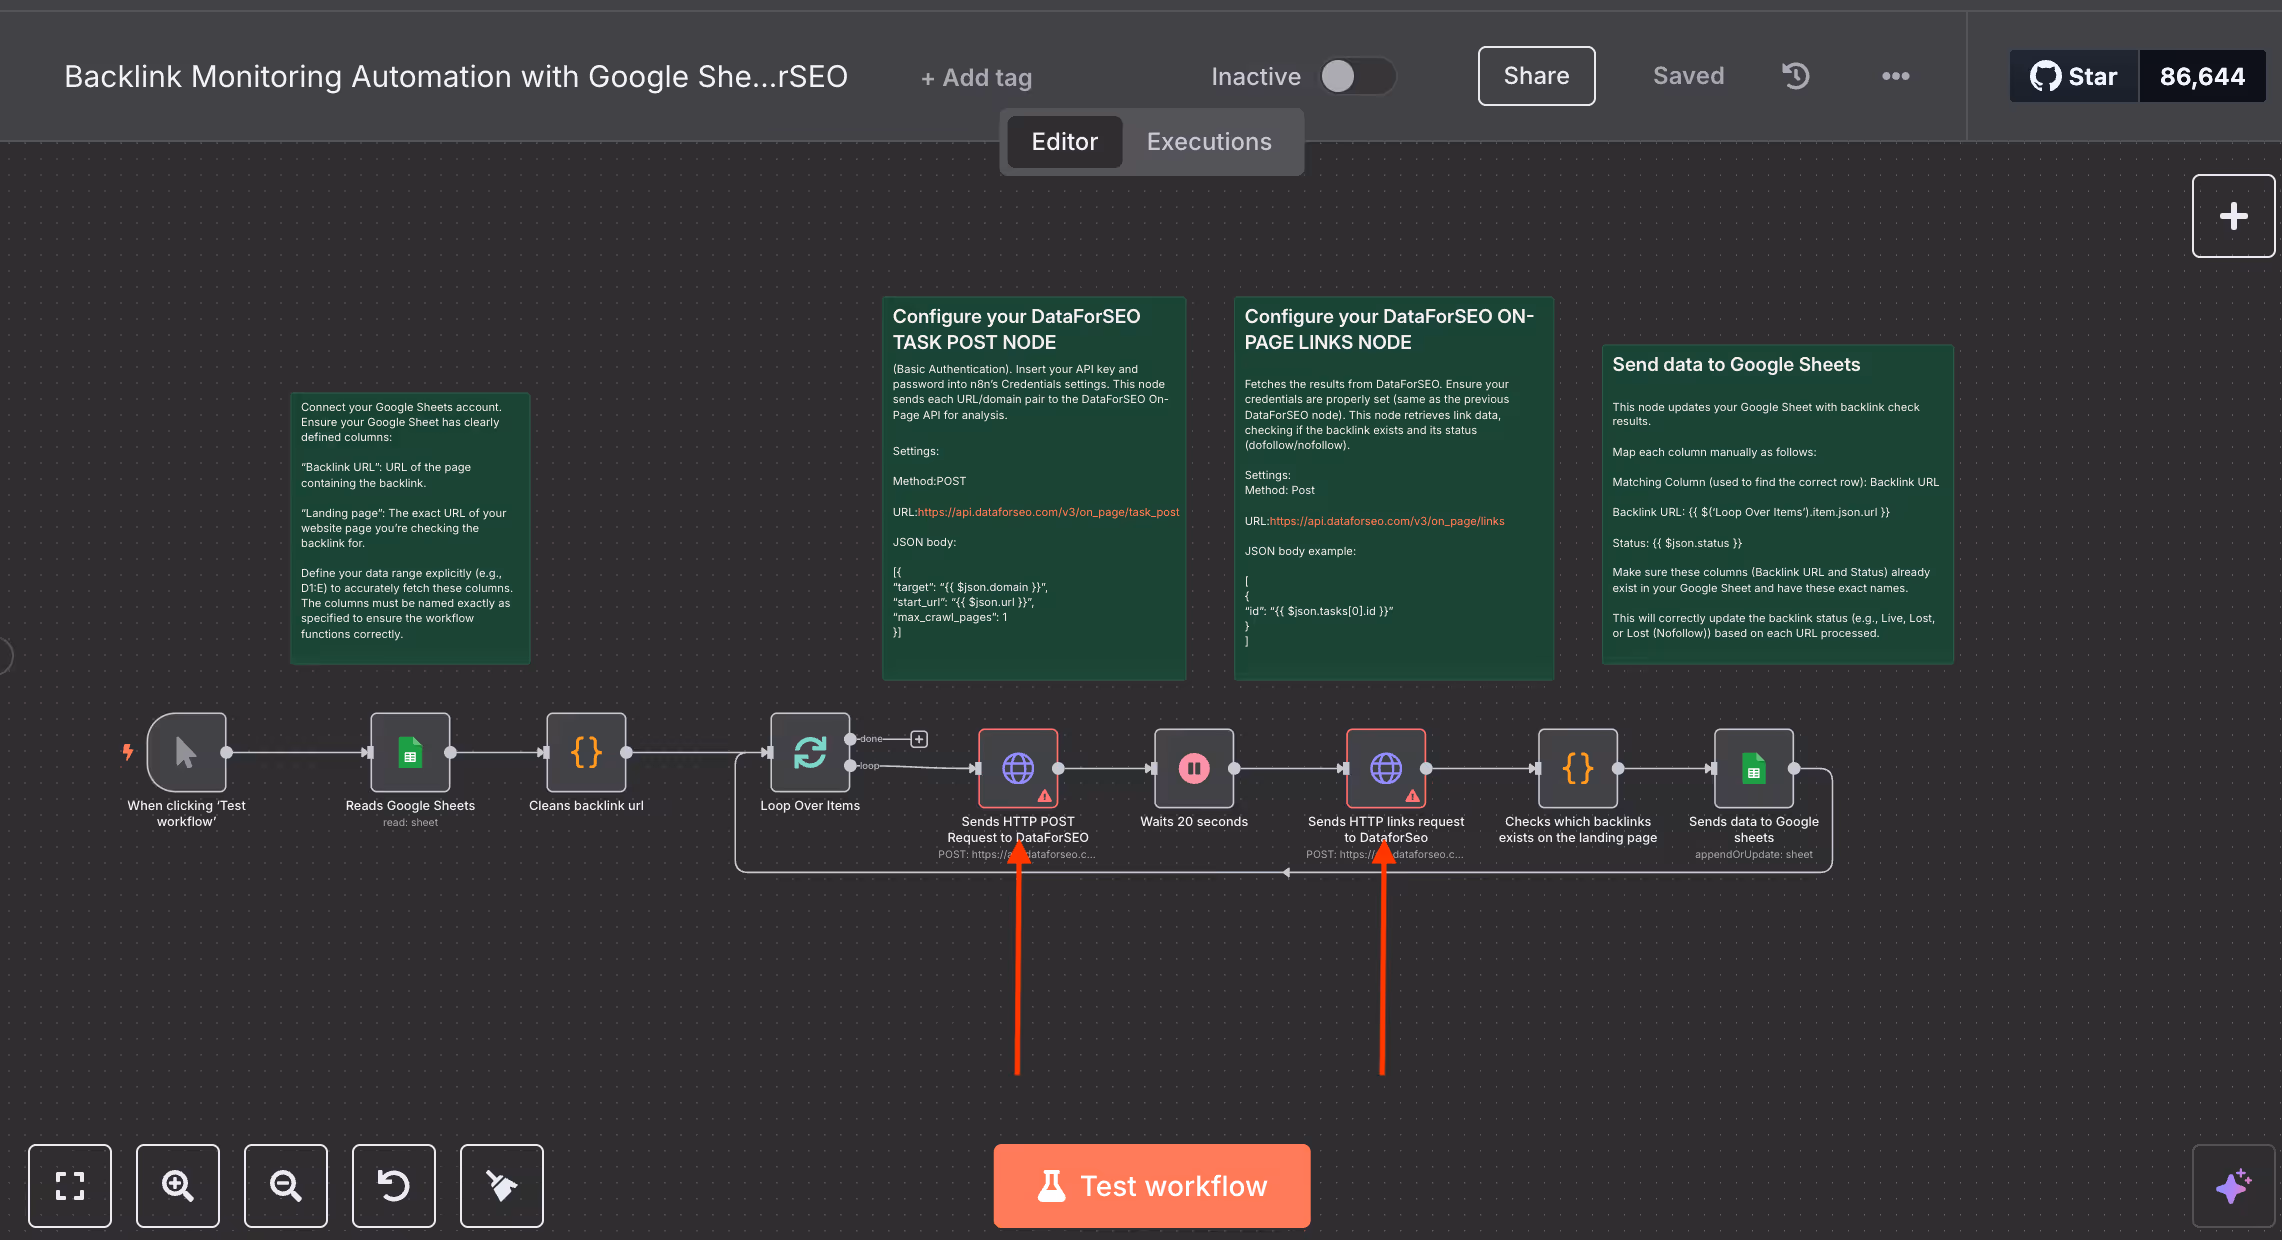Click the Saved status label
Screen dimensions: 2282x1240
click(x=1689, y=76)
